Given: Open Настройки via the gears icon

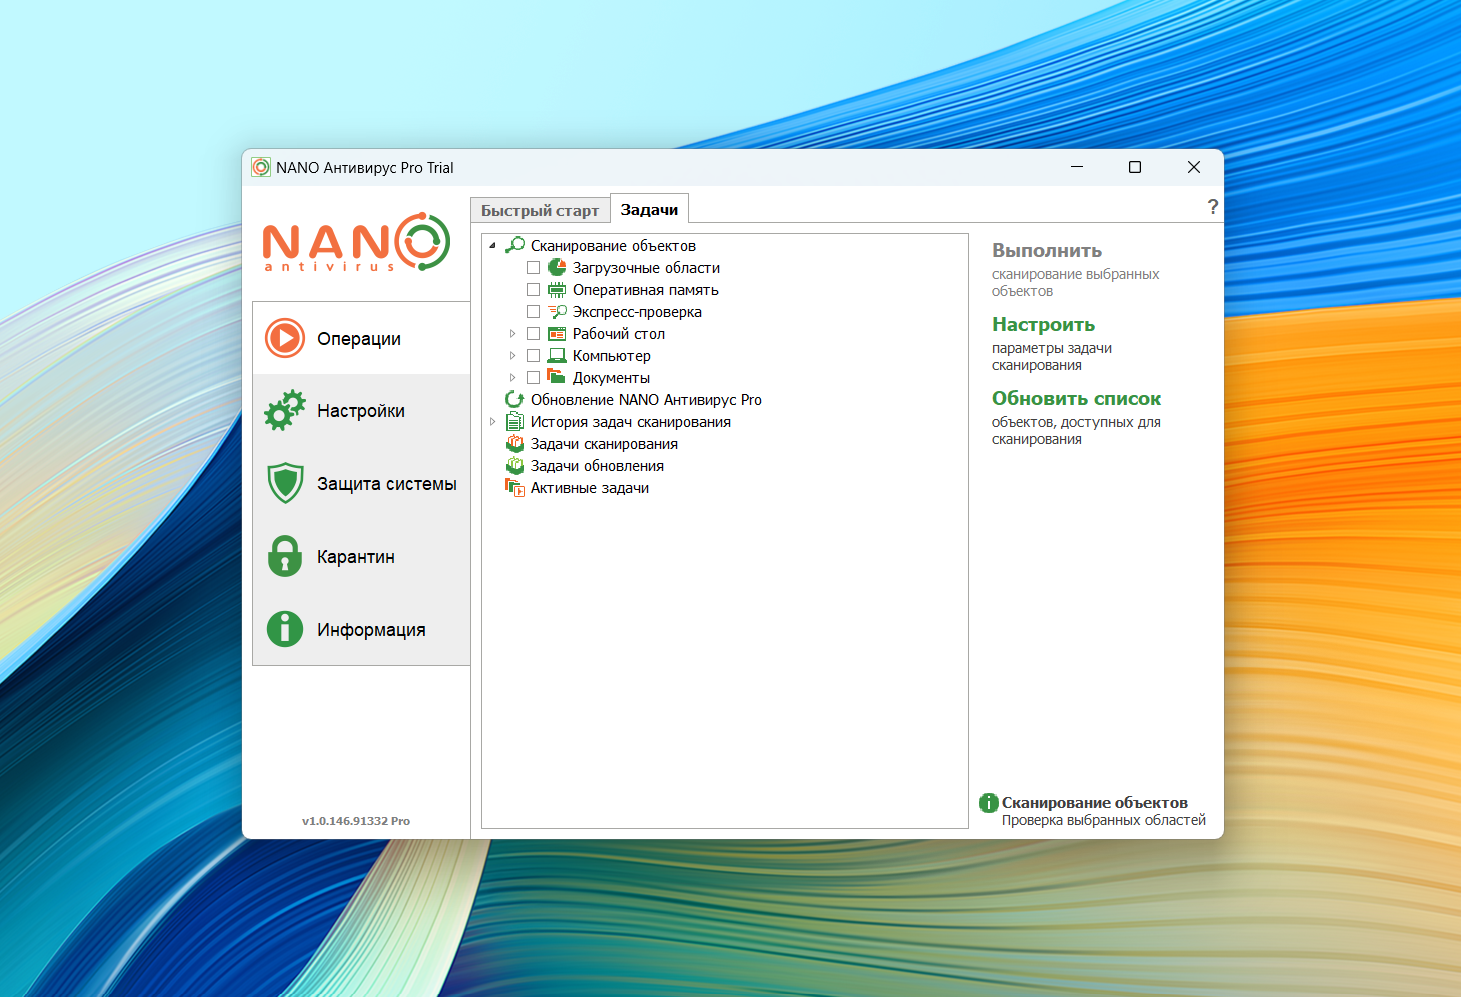Looking at the screenshot, I should click(285, 411).
